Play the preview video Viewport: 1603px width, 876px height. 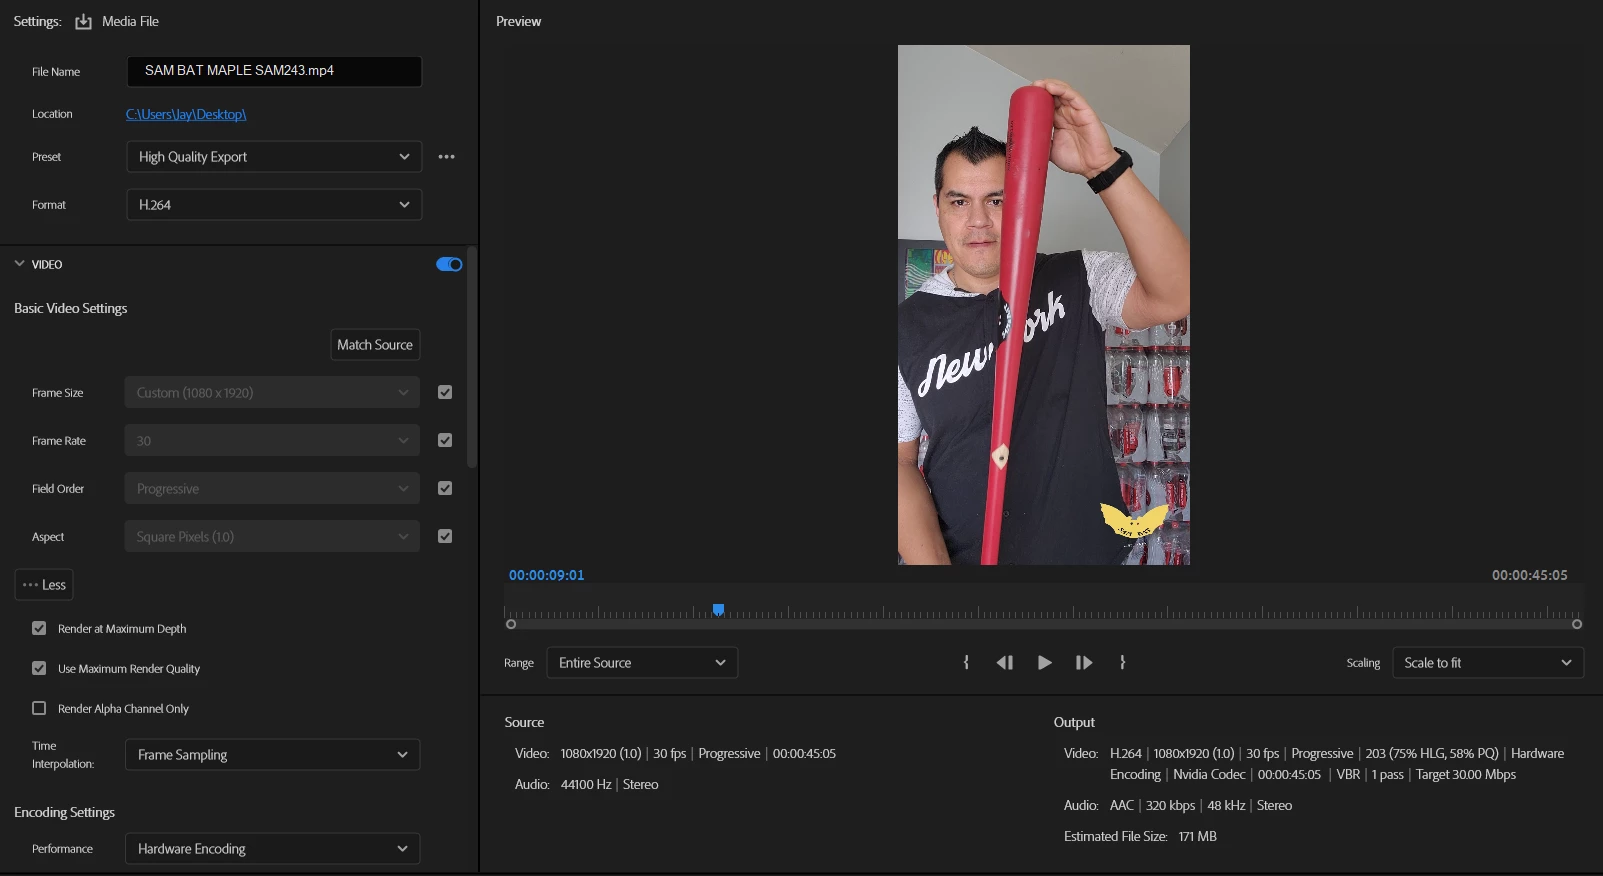1044,663
